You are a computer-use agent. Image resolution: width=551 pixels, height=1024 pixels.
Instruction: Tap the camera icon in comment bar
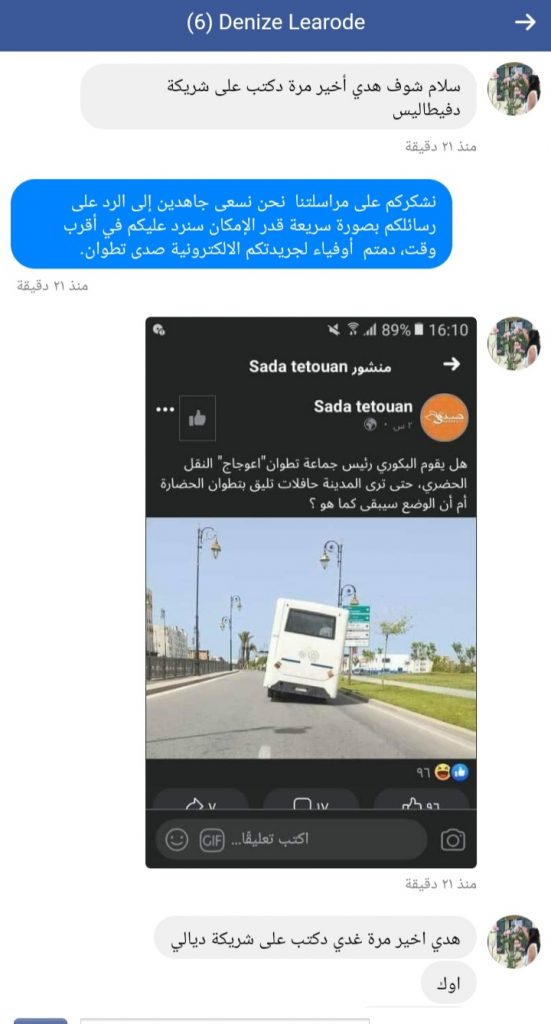point(452,840)
